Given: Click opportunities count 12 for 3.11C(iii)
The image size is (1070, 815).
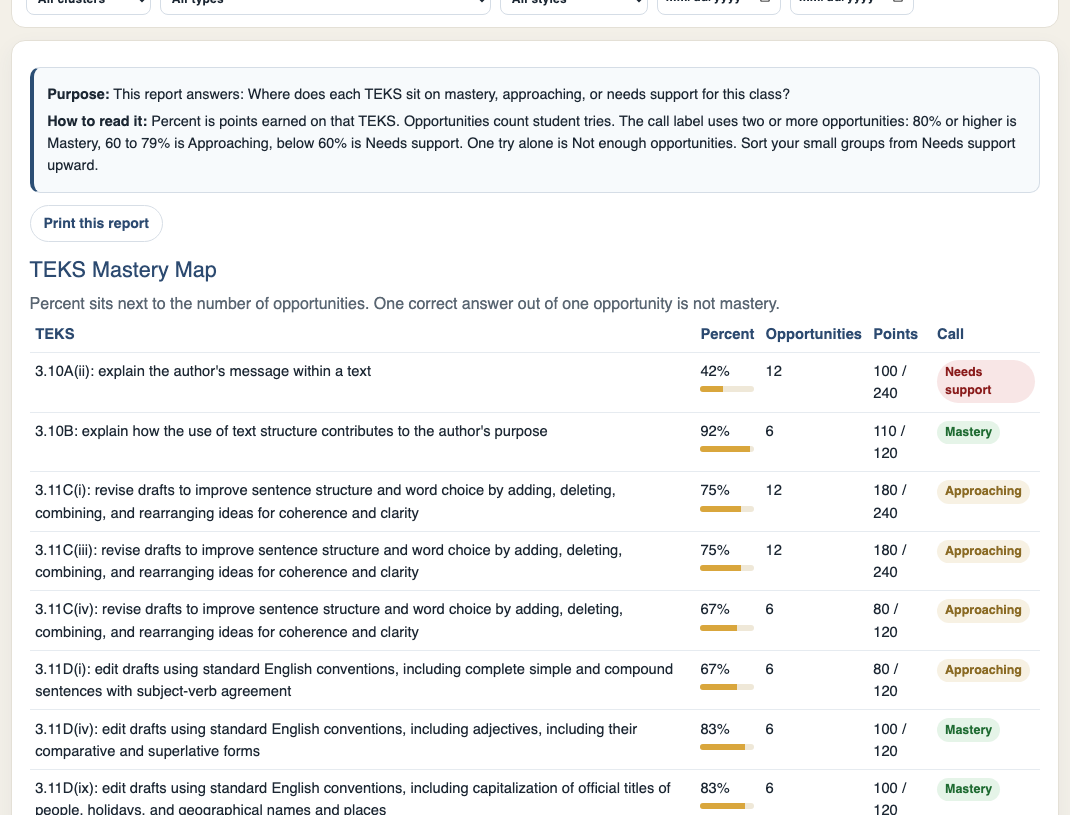Looking at the screenshot, I should (x=773, y=550).
